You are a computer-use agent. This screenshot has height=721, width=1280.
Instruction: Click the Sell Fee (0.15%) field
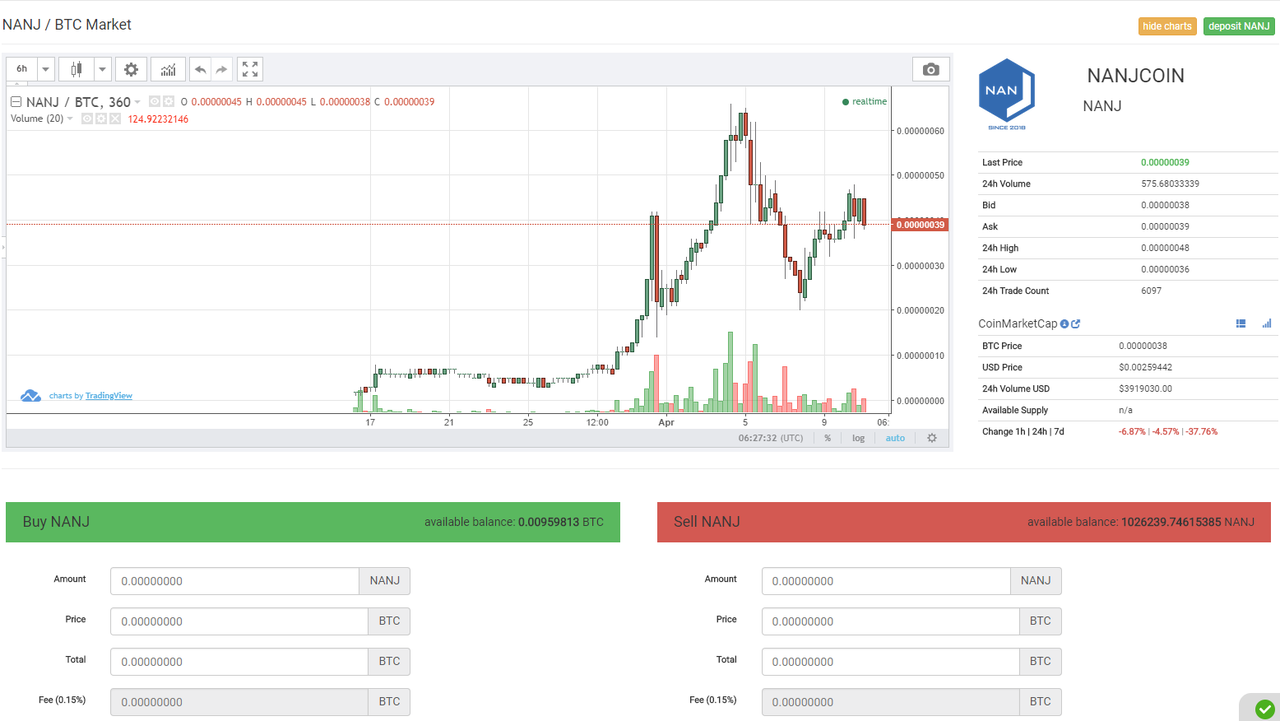(x=891, y=702)
